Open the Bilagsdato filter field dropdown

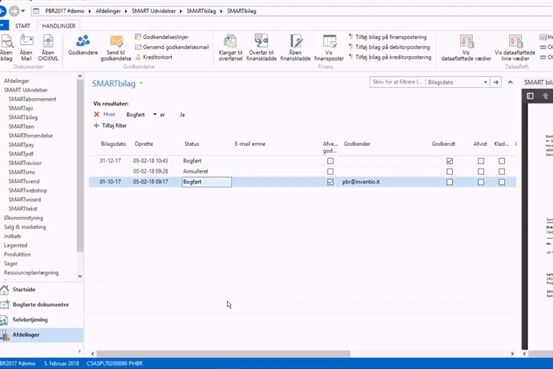click(485, 82)
